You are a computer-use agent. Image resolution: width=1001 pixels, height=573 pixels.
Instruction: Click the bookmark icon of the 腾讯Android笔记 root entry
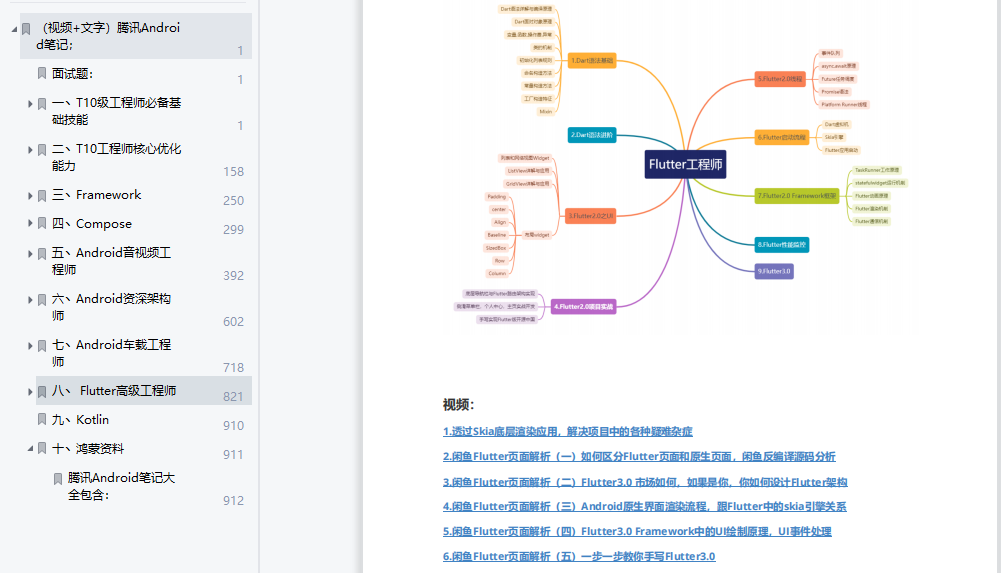[26, 29]
